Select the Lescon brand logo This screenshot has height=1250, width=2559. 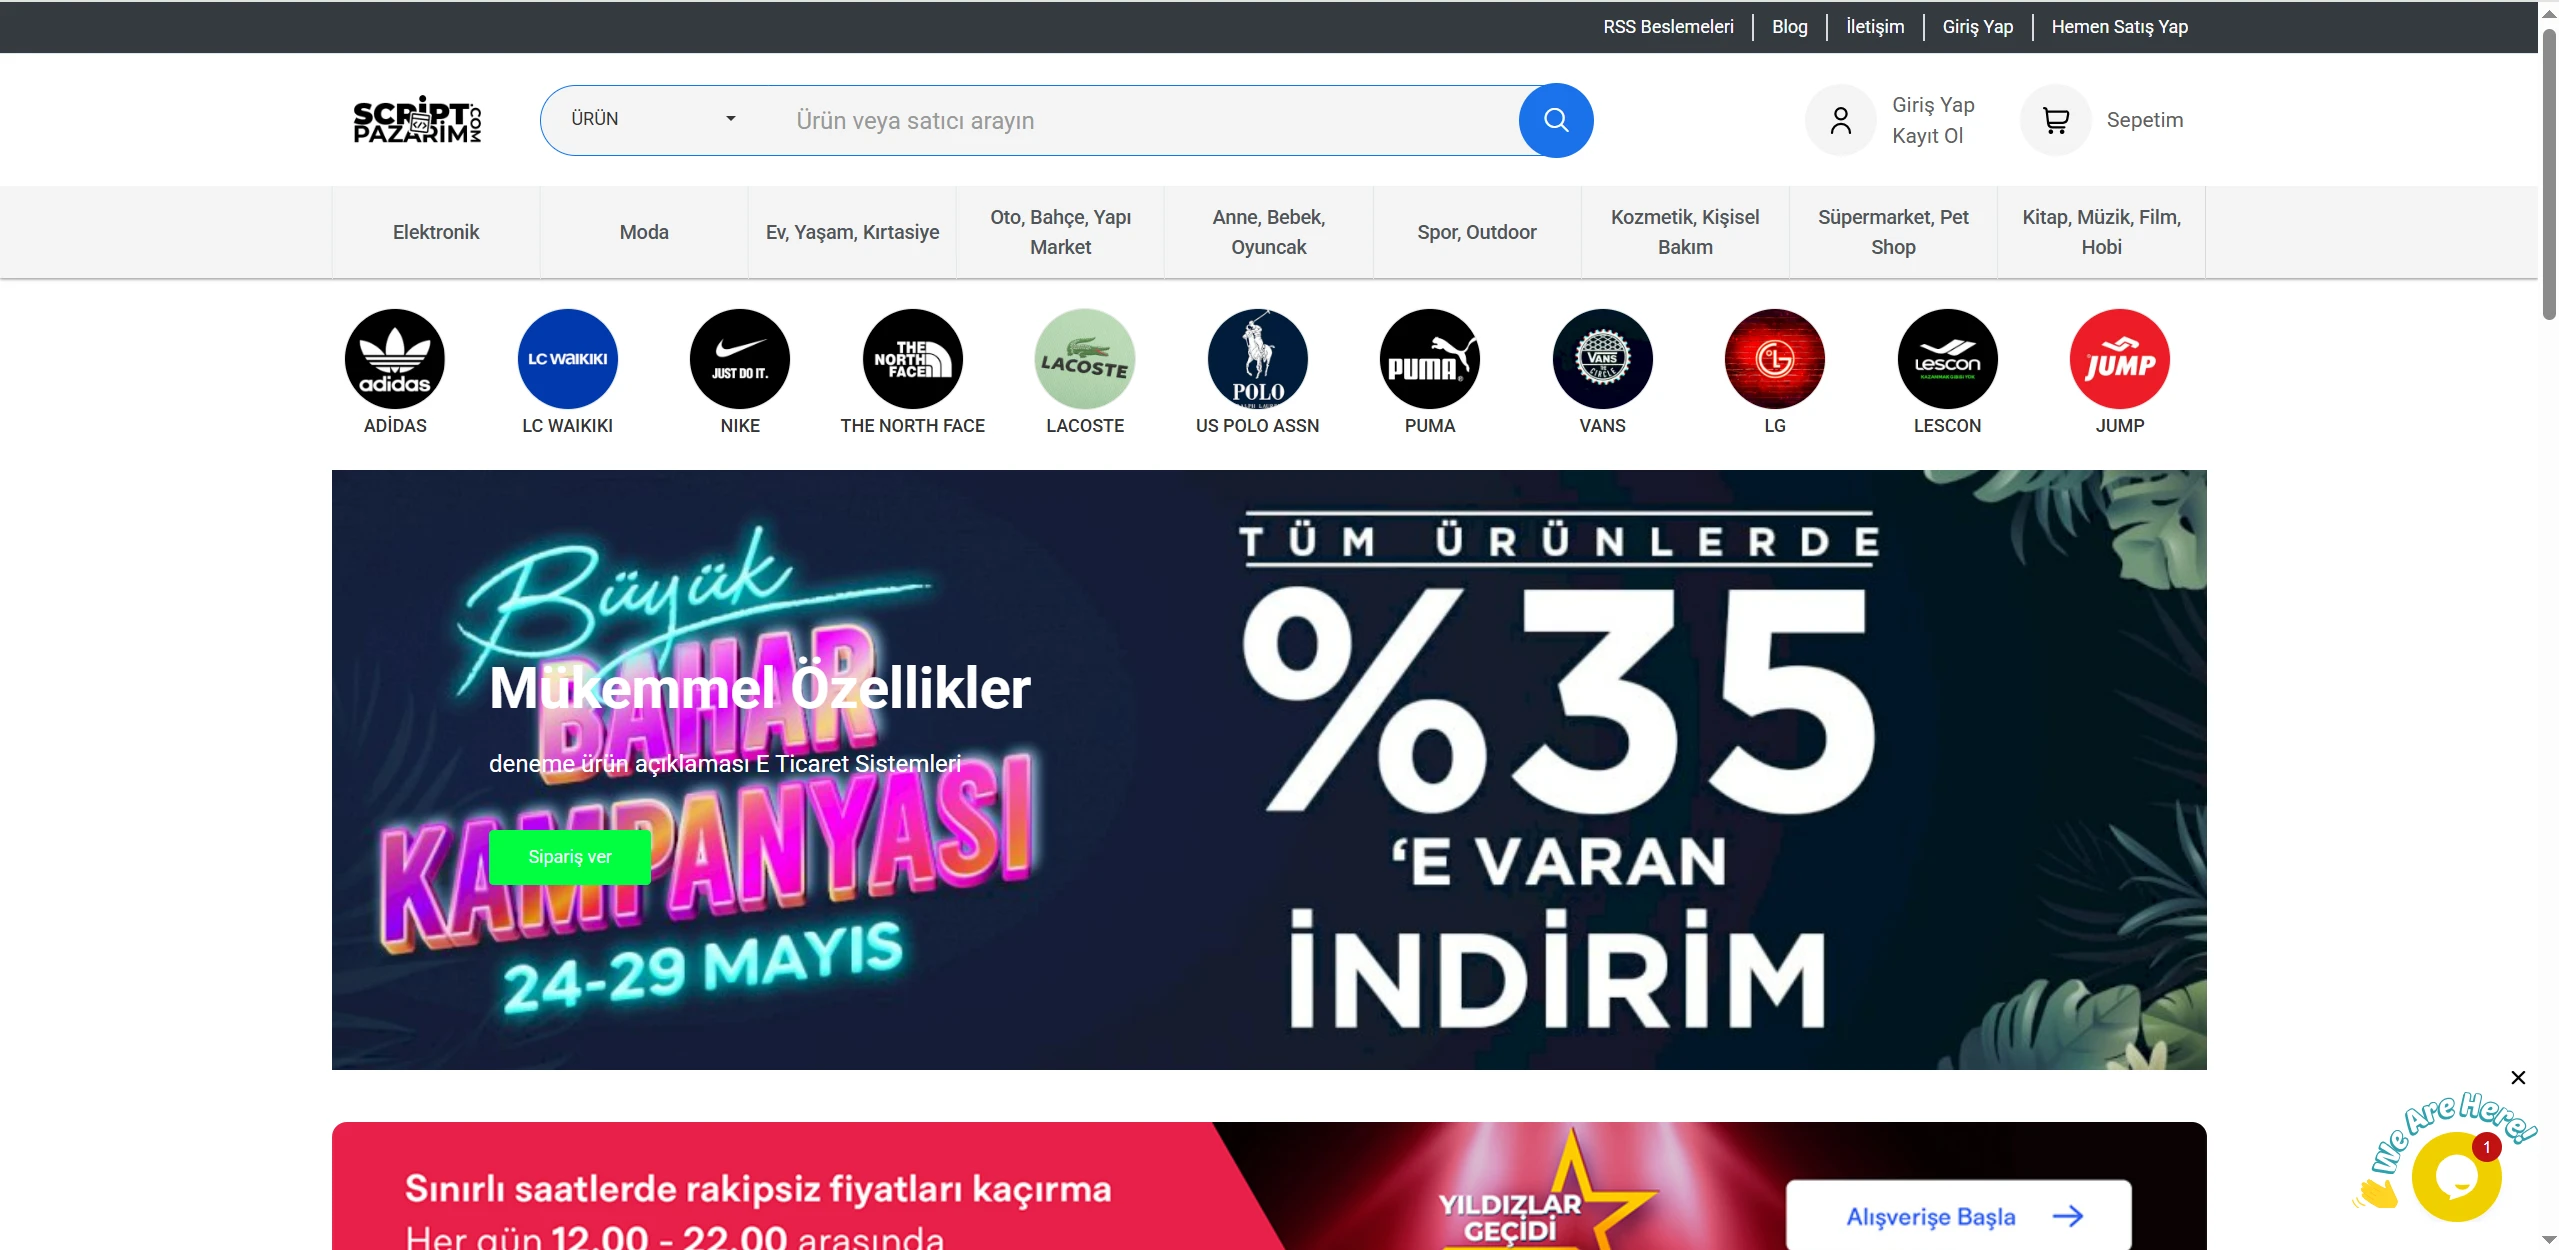(1948, 359)
